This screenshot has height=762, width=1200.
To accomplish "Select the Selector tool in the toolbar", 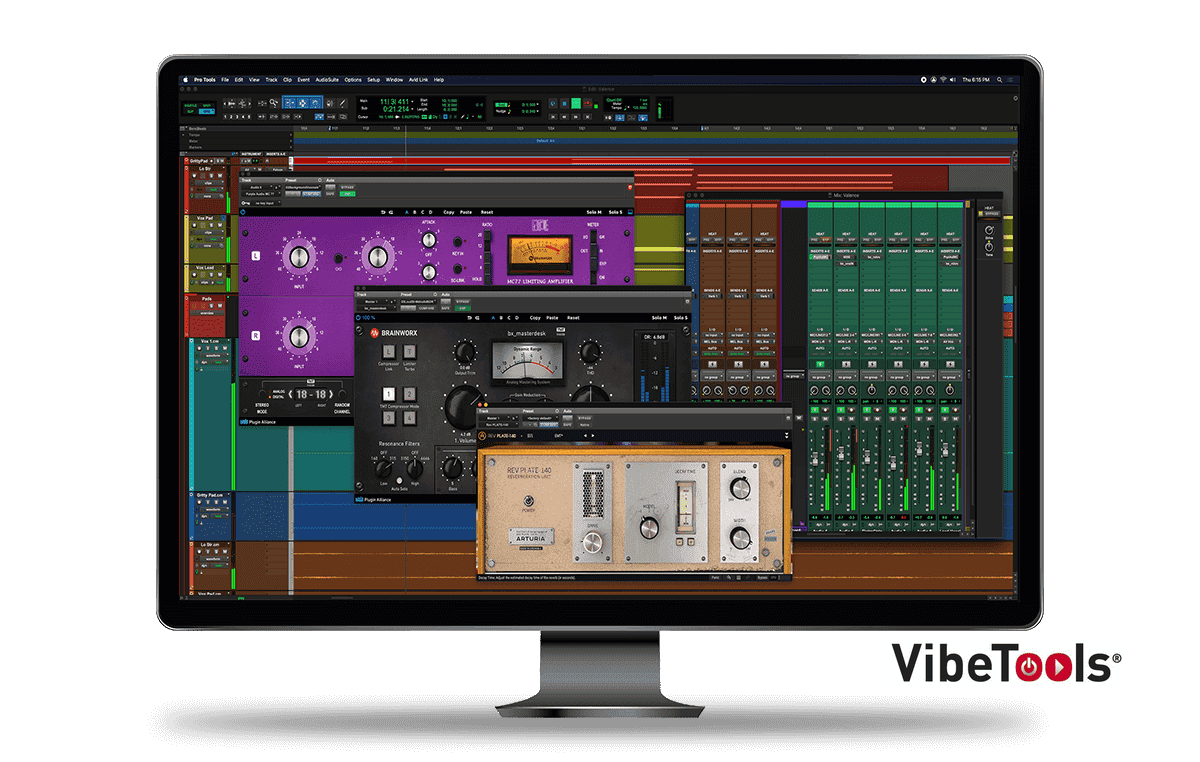I will 302,102.
